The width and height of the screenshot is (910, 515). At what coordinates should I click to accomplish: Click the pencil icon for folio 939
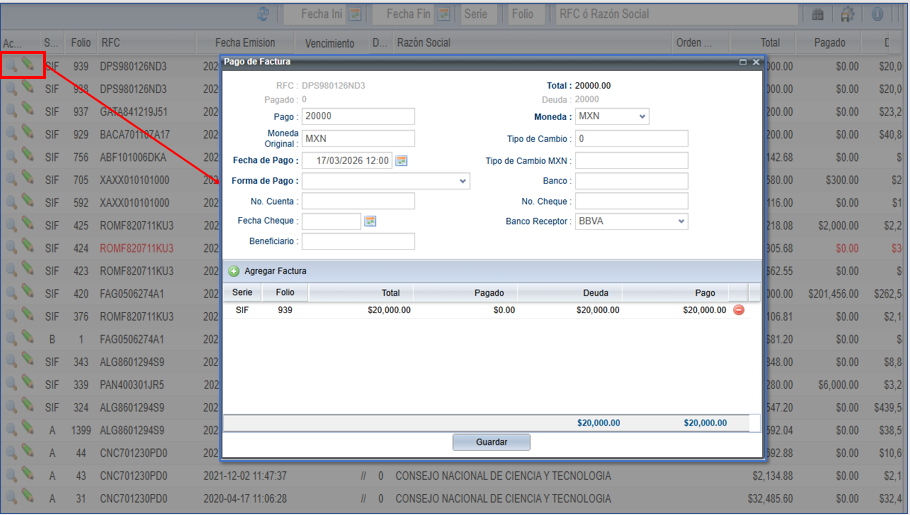click(29, 65)
